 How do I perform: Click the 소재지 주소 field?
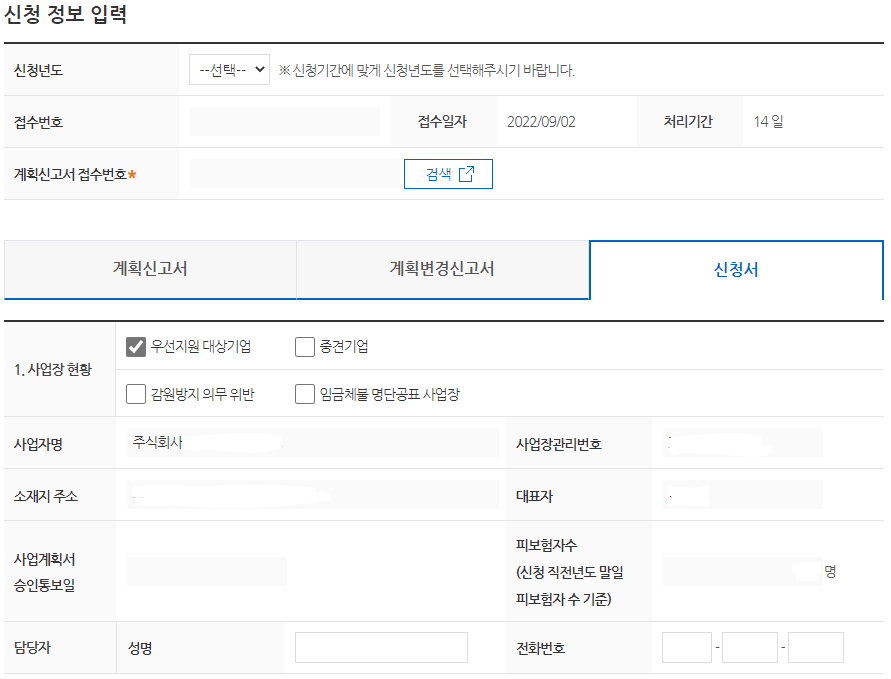(x=313, y=495)
